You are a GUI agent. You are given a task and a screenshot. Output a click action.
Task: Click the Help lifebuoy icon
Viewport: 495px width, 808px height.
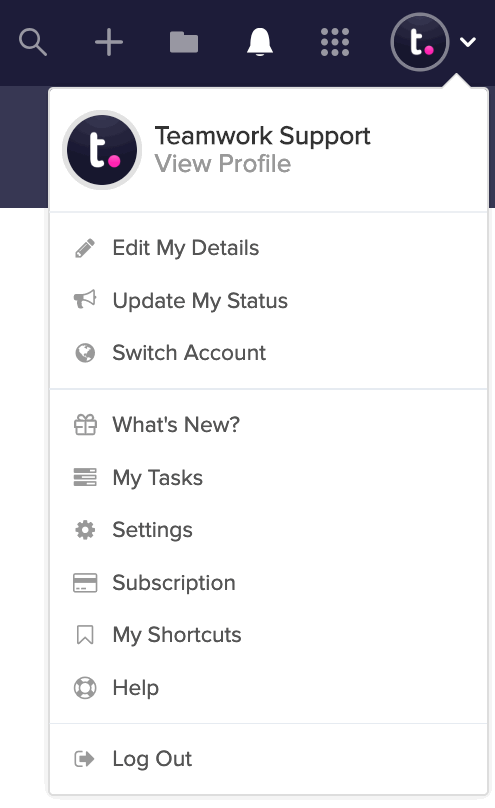click(85, 687)
